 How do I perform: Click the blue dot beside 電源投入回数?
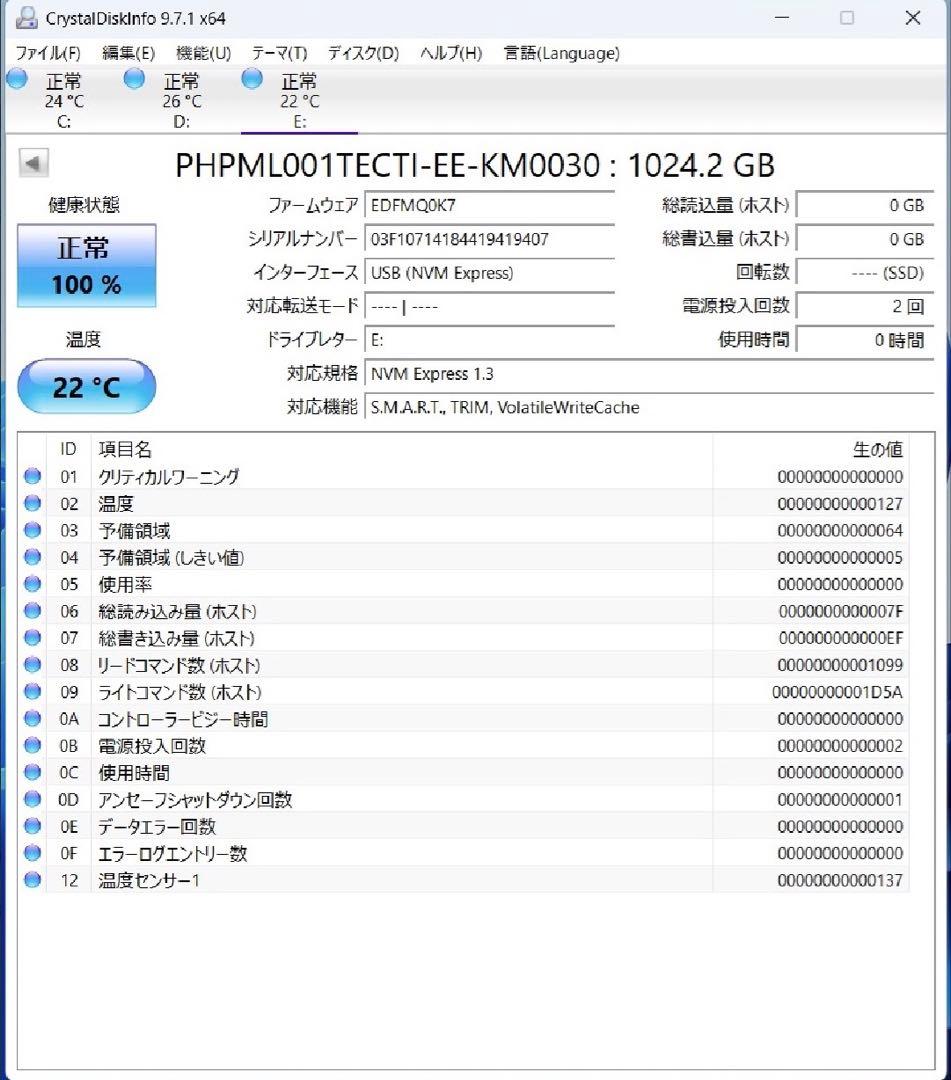point(33,745)
